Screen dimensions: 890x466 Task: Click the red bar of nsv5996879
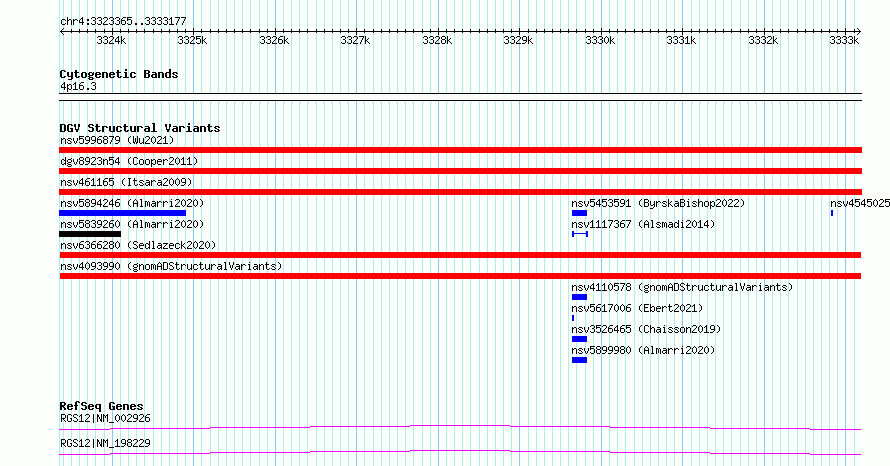coord(460,150)
